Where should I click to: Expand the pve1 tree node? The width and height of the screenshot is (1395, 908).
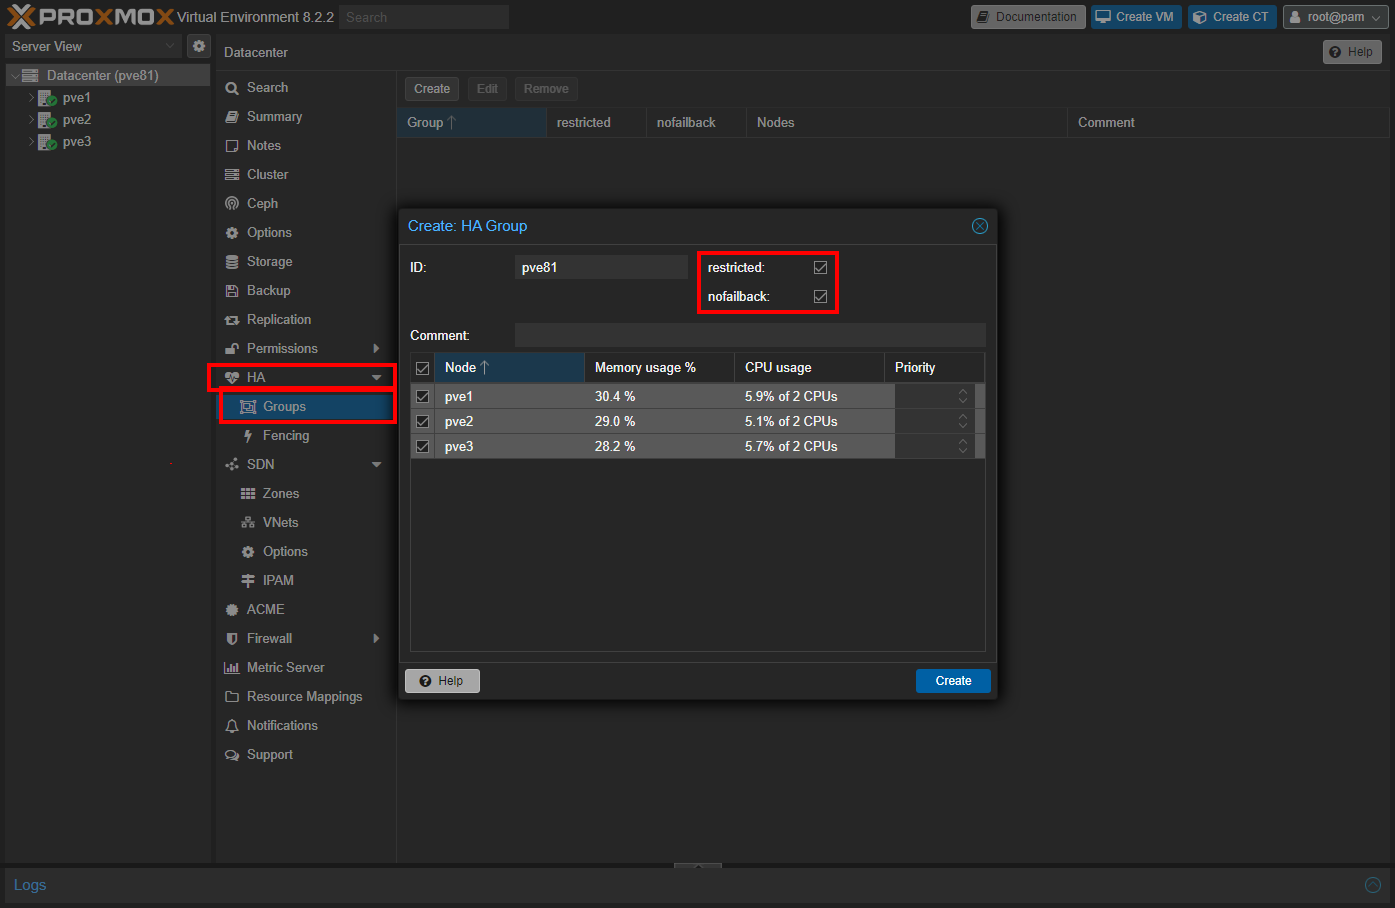31,98
